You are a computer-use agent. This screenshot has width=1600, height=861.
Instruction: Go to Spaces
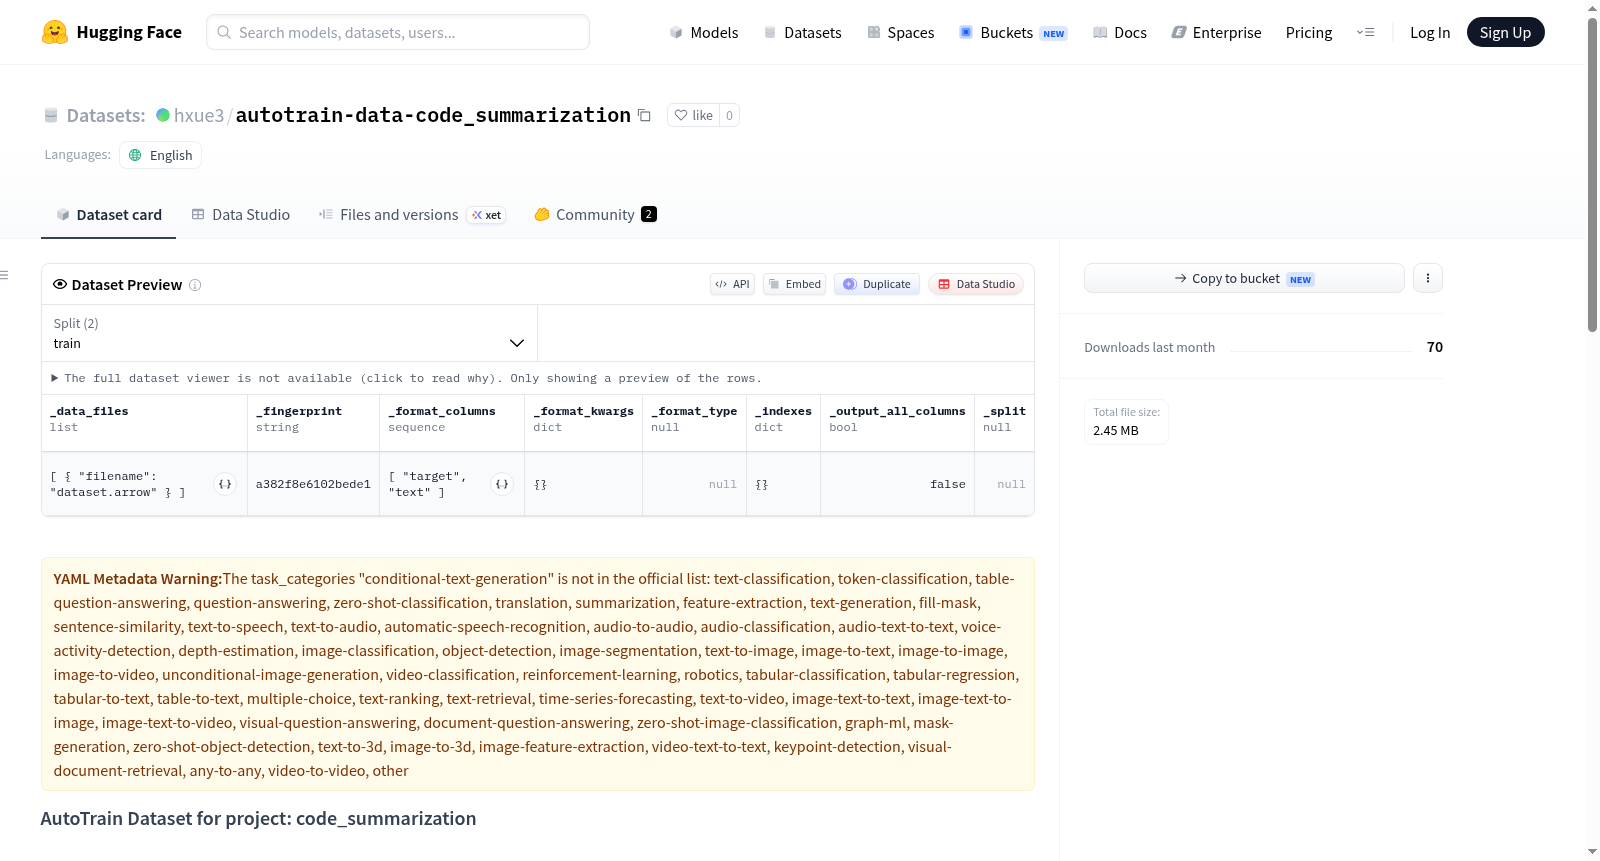coord(900,32)
